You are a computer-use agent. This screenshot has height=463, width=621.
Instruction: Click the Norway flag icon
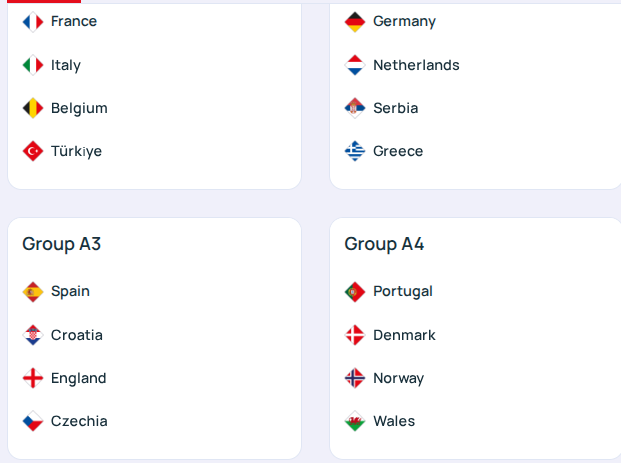click(355, 378)
